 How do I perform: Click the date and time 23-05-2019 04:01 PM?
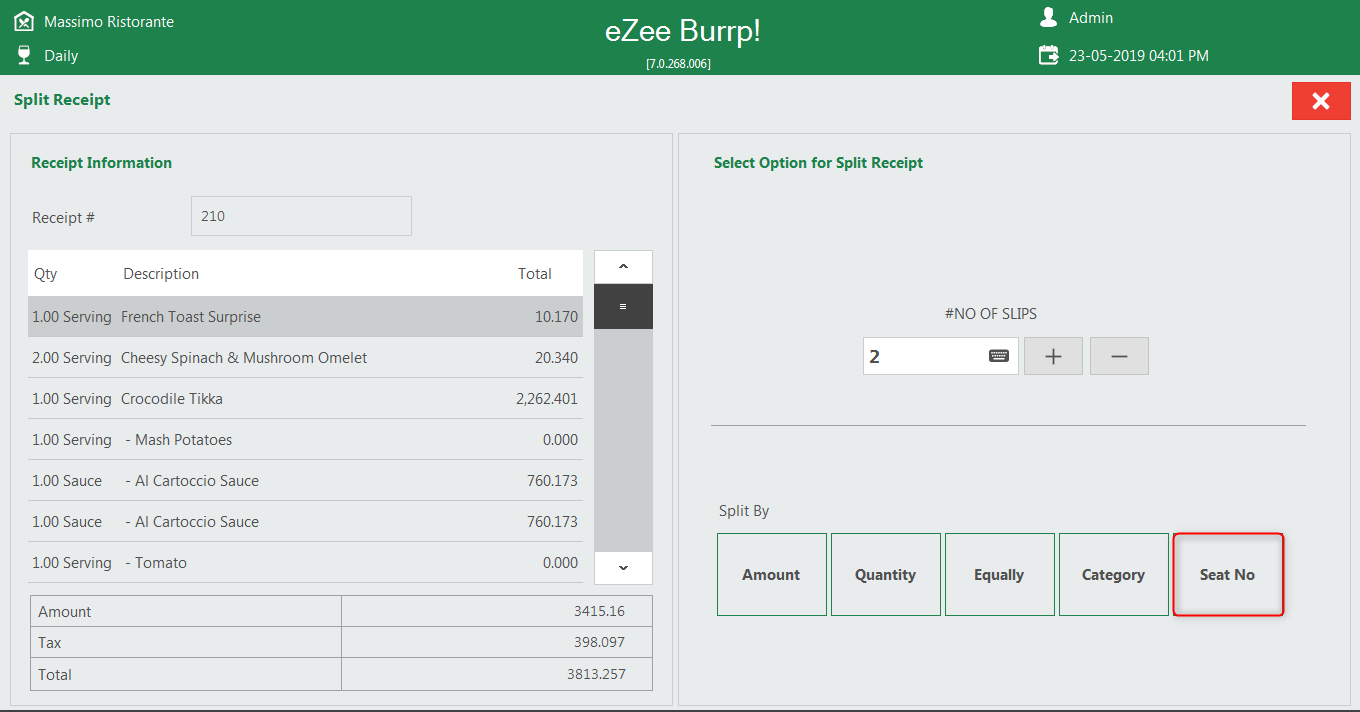[1139, 56]
